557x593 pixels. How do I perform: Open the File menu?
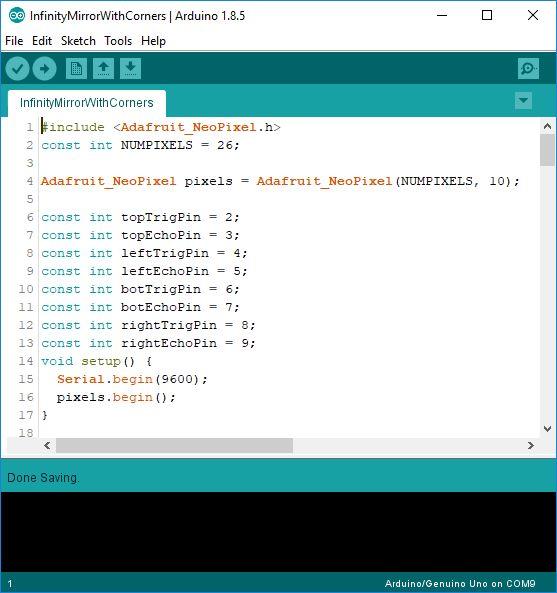click(14, 41)
